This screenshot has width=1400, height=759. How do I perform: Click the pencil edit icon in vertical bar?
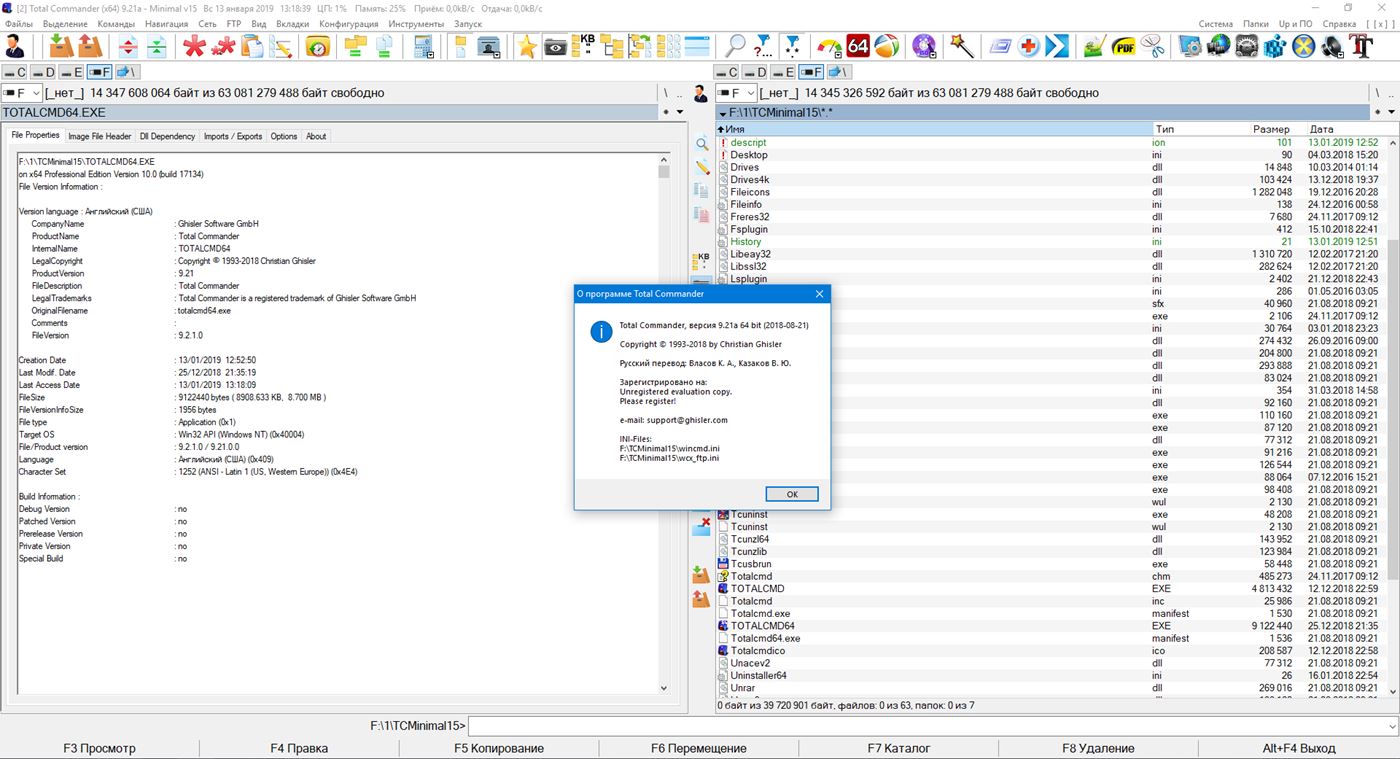[702, 167]
